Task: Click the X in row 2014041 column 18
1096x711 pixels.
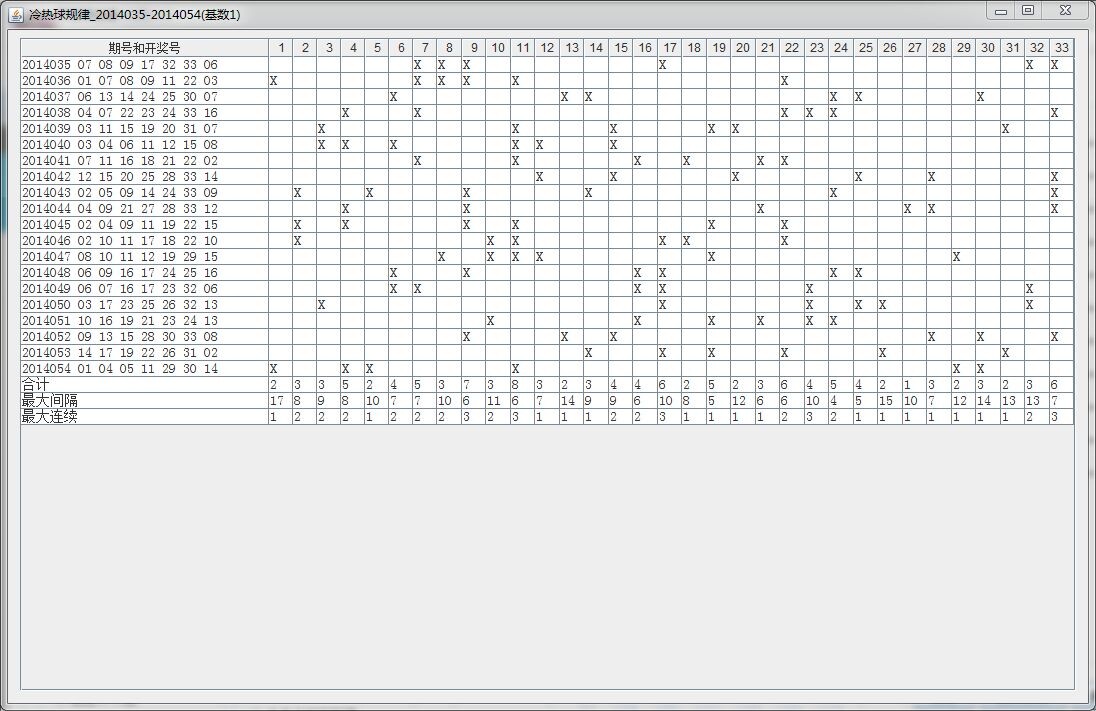Action: click(x=686, y=161)
